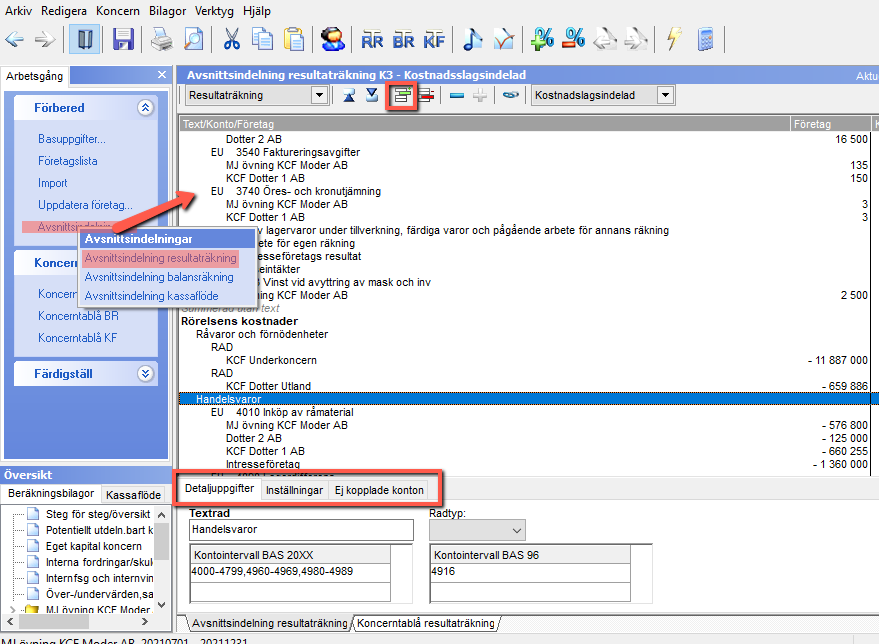Open the Basuppgifter... link
The width and height of the screenshot is (879, 644).
point(72,139)
